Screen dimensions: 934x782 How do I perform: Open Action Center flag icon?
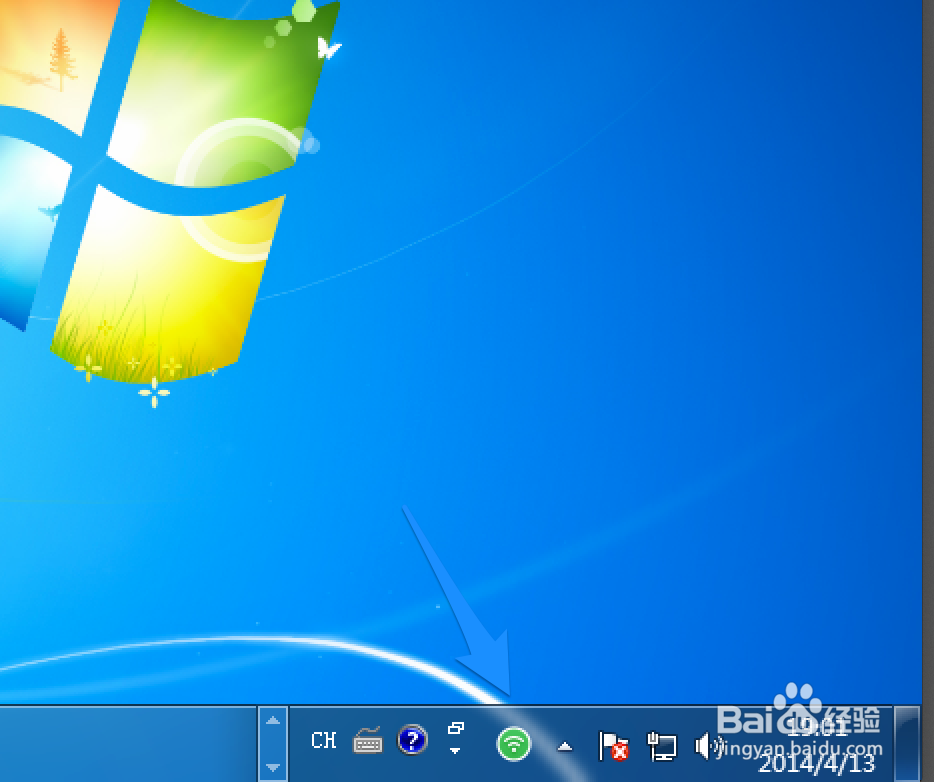tap(613, 746)
